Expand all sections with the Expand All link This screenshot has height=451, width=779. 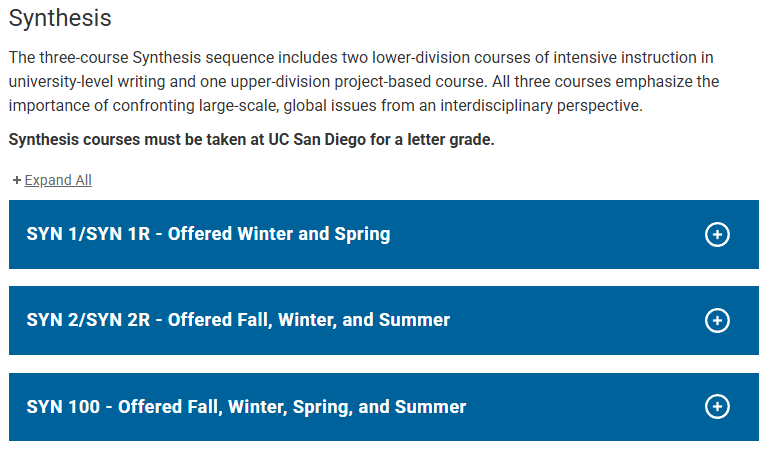58,180
